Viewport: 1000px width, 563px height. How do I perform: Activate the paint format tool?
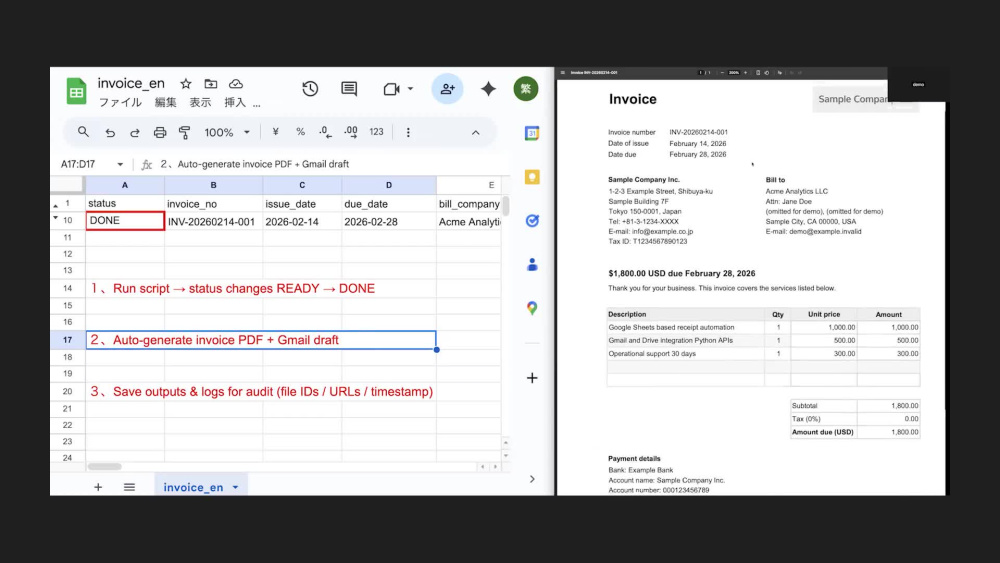click(x=184, y=133)
